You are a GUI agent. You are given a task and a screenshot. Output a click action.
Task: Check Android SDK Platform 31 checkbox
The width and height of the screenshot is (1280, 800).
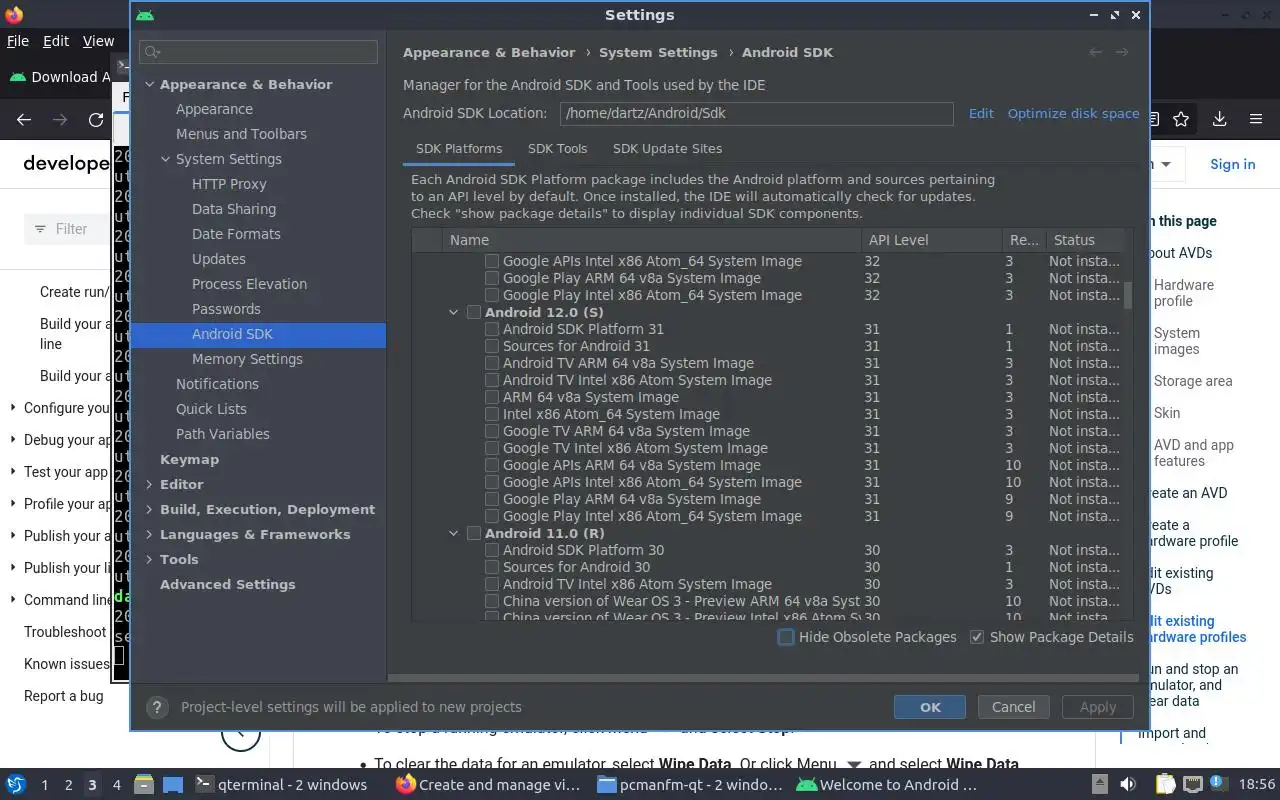click(492, 329)
